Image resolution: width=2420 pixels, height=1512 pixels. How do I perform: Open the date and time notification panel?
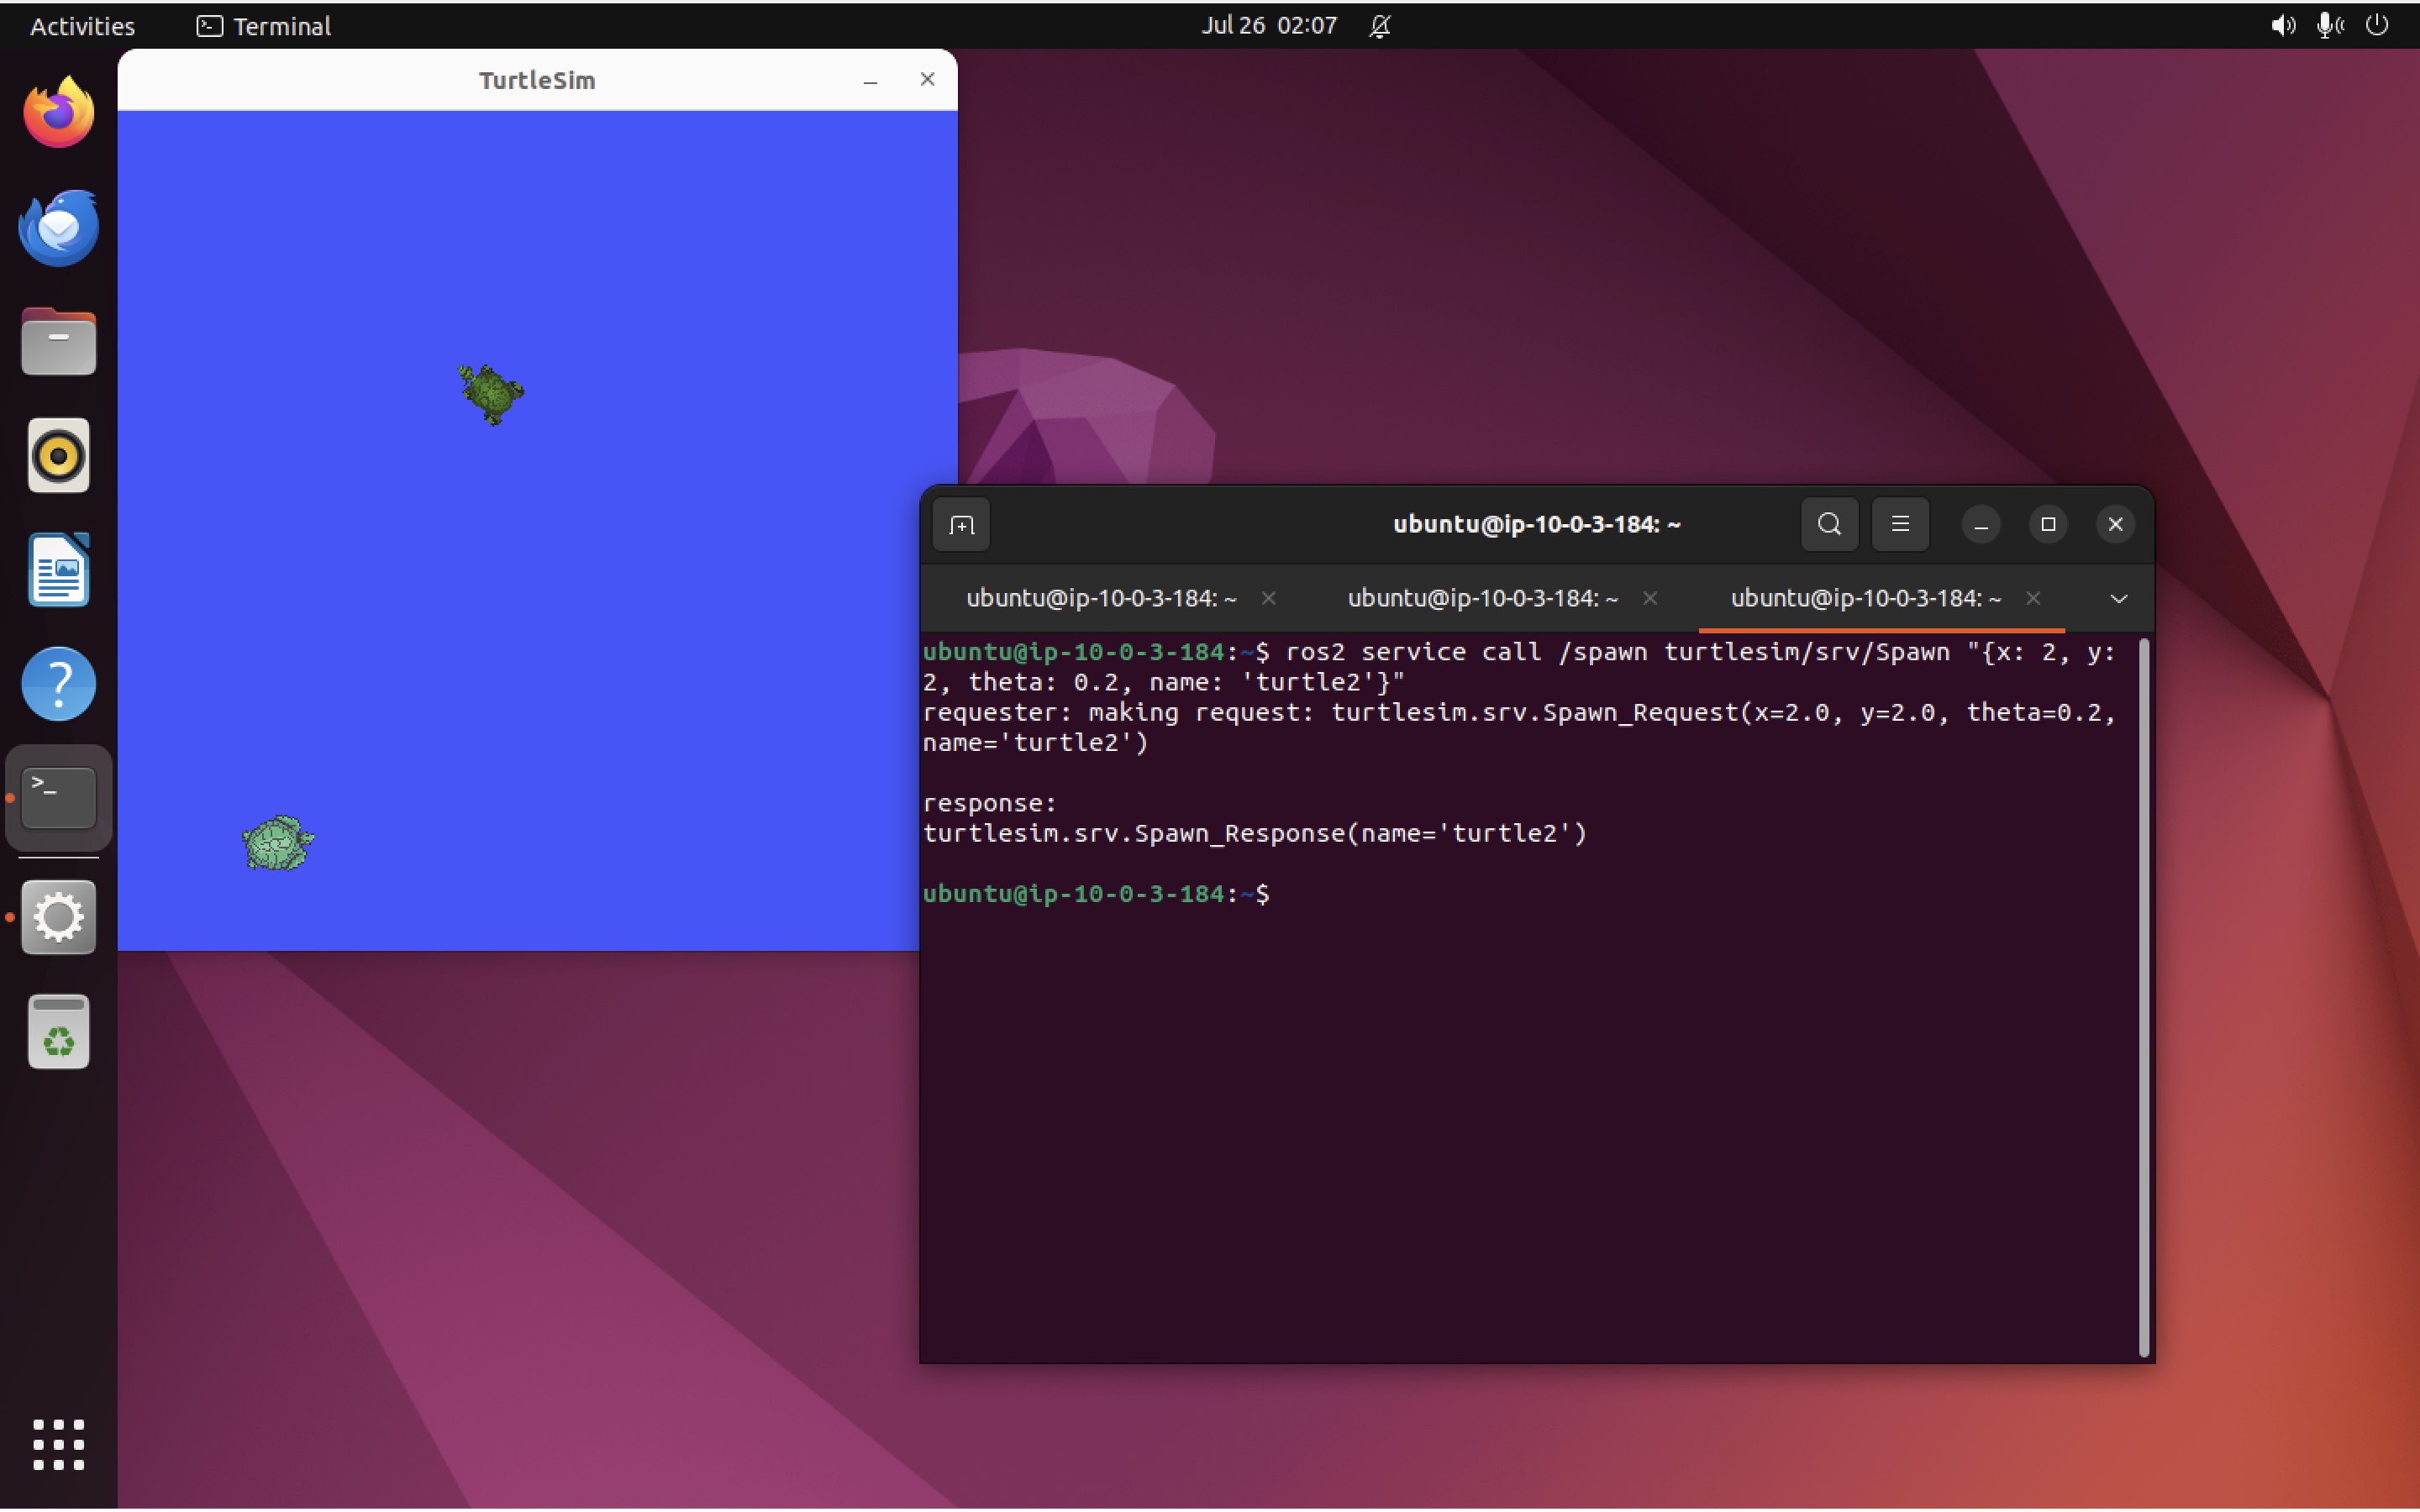pos(1268,26)
